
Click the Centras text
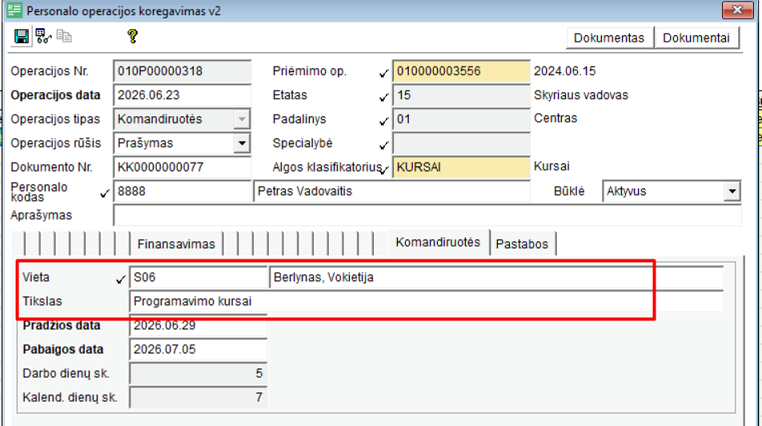point(555,118)
